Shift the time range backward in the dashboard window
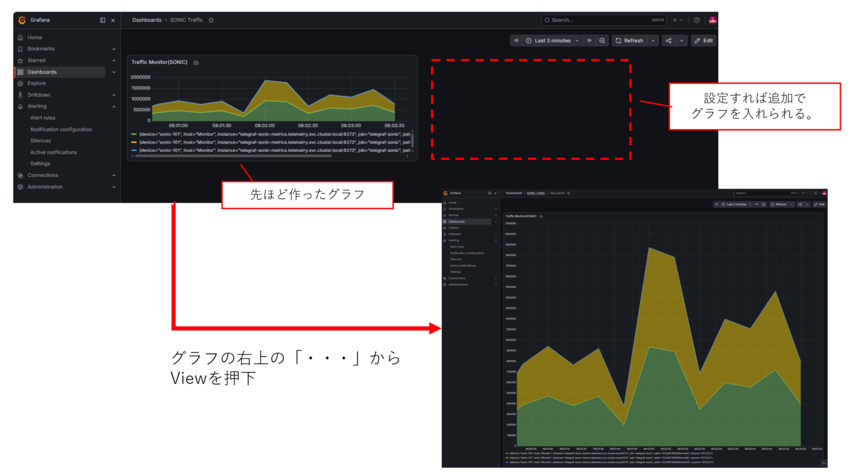Viewport: 850px width, 476px height. [x=516, y=41]
